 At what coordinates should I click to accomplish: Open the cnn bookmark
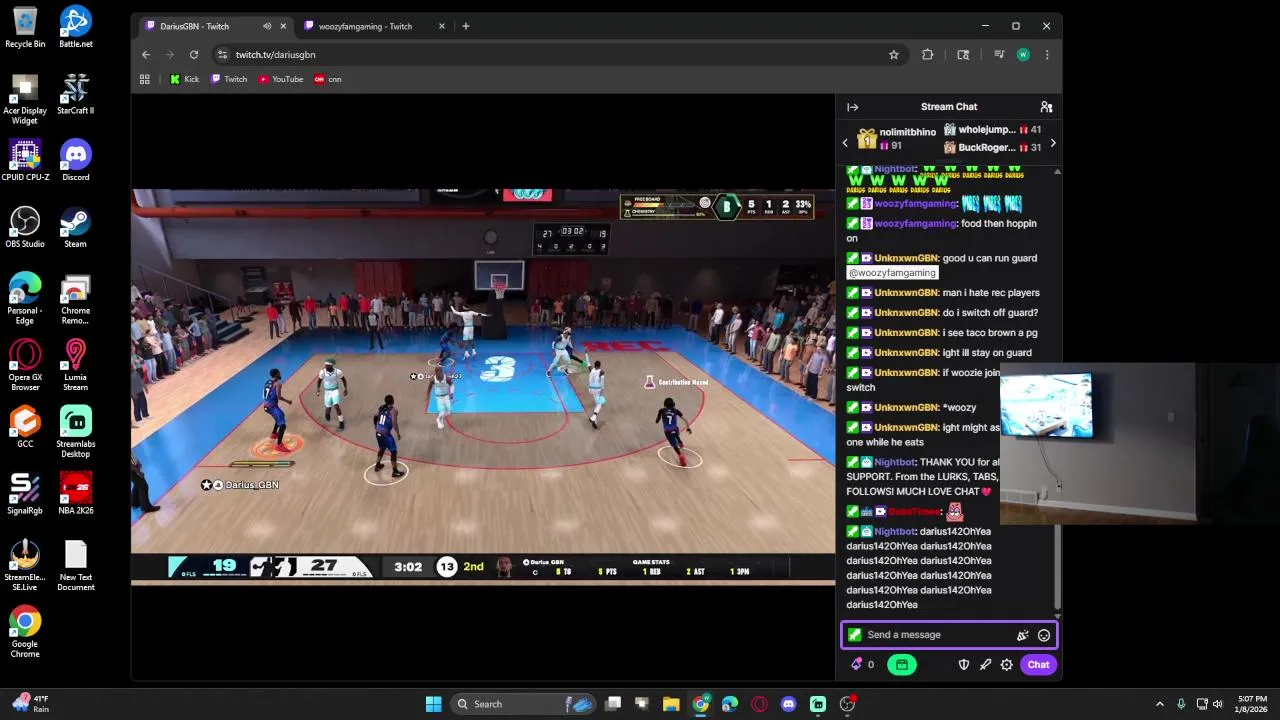pyautogui.click(x=328, y=79)
